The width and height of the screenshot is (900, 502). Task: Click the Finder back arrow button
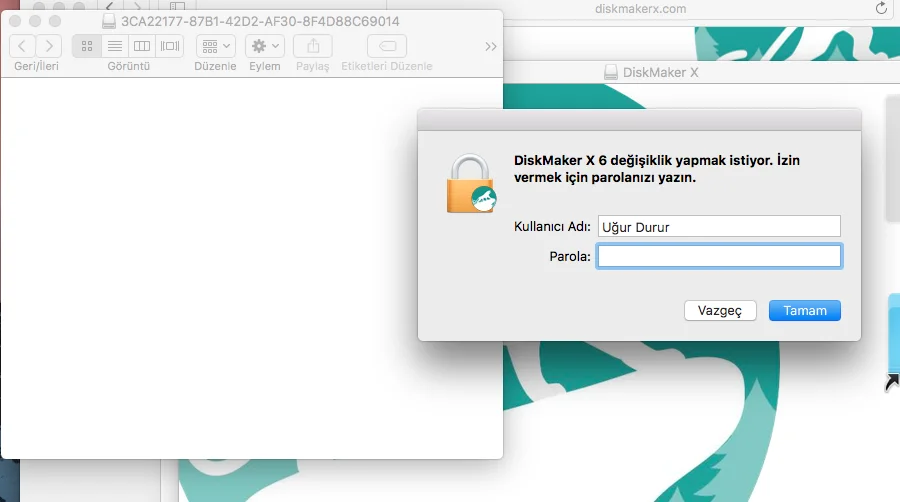[x=23, y=45]
